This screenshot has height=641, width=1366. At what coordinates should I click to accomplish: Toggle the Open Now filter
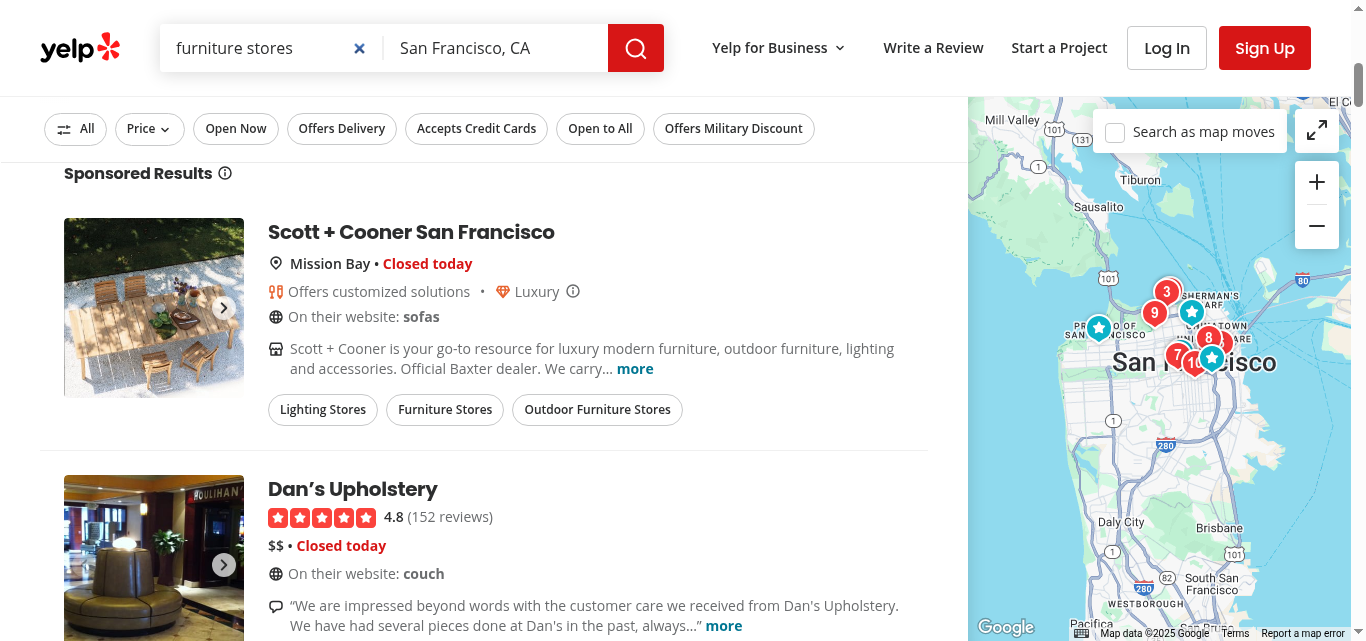(x=236, y=129)
